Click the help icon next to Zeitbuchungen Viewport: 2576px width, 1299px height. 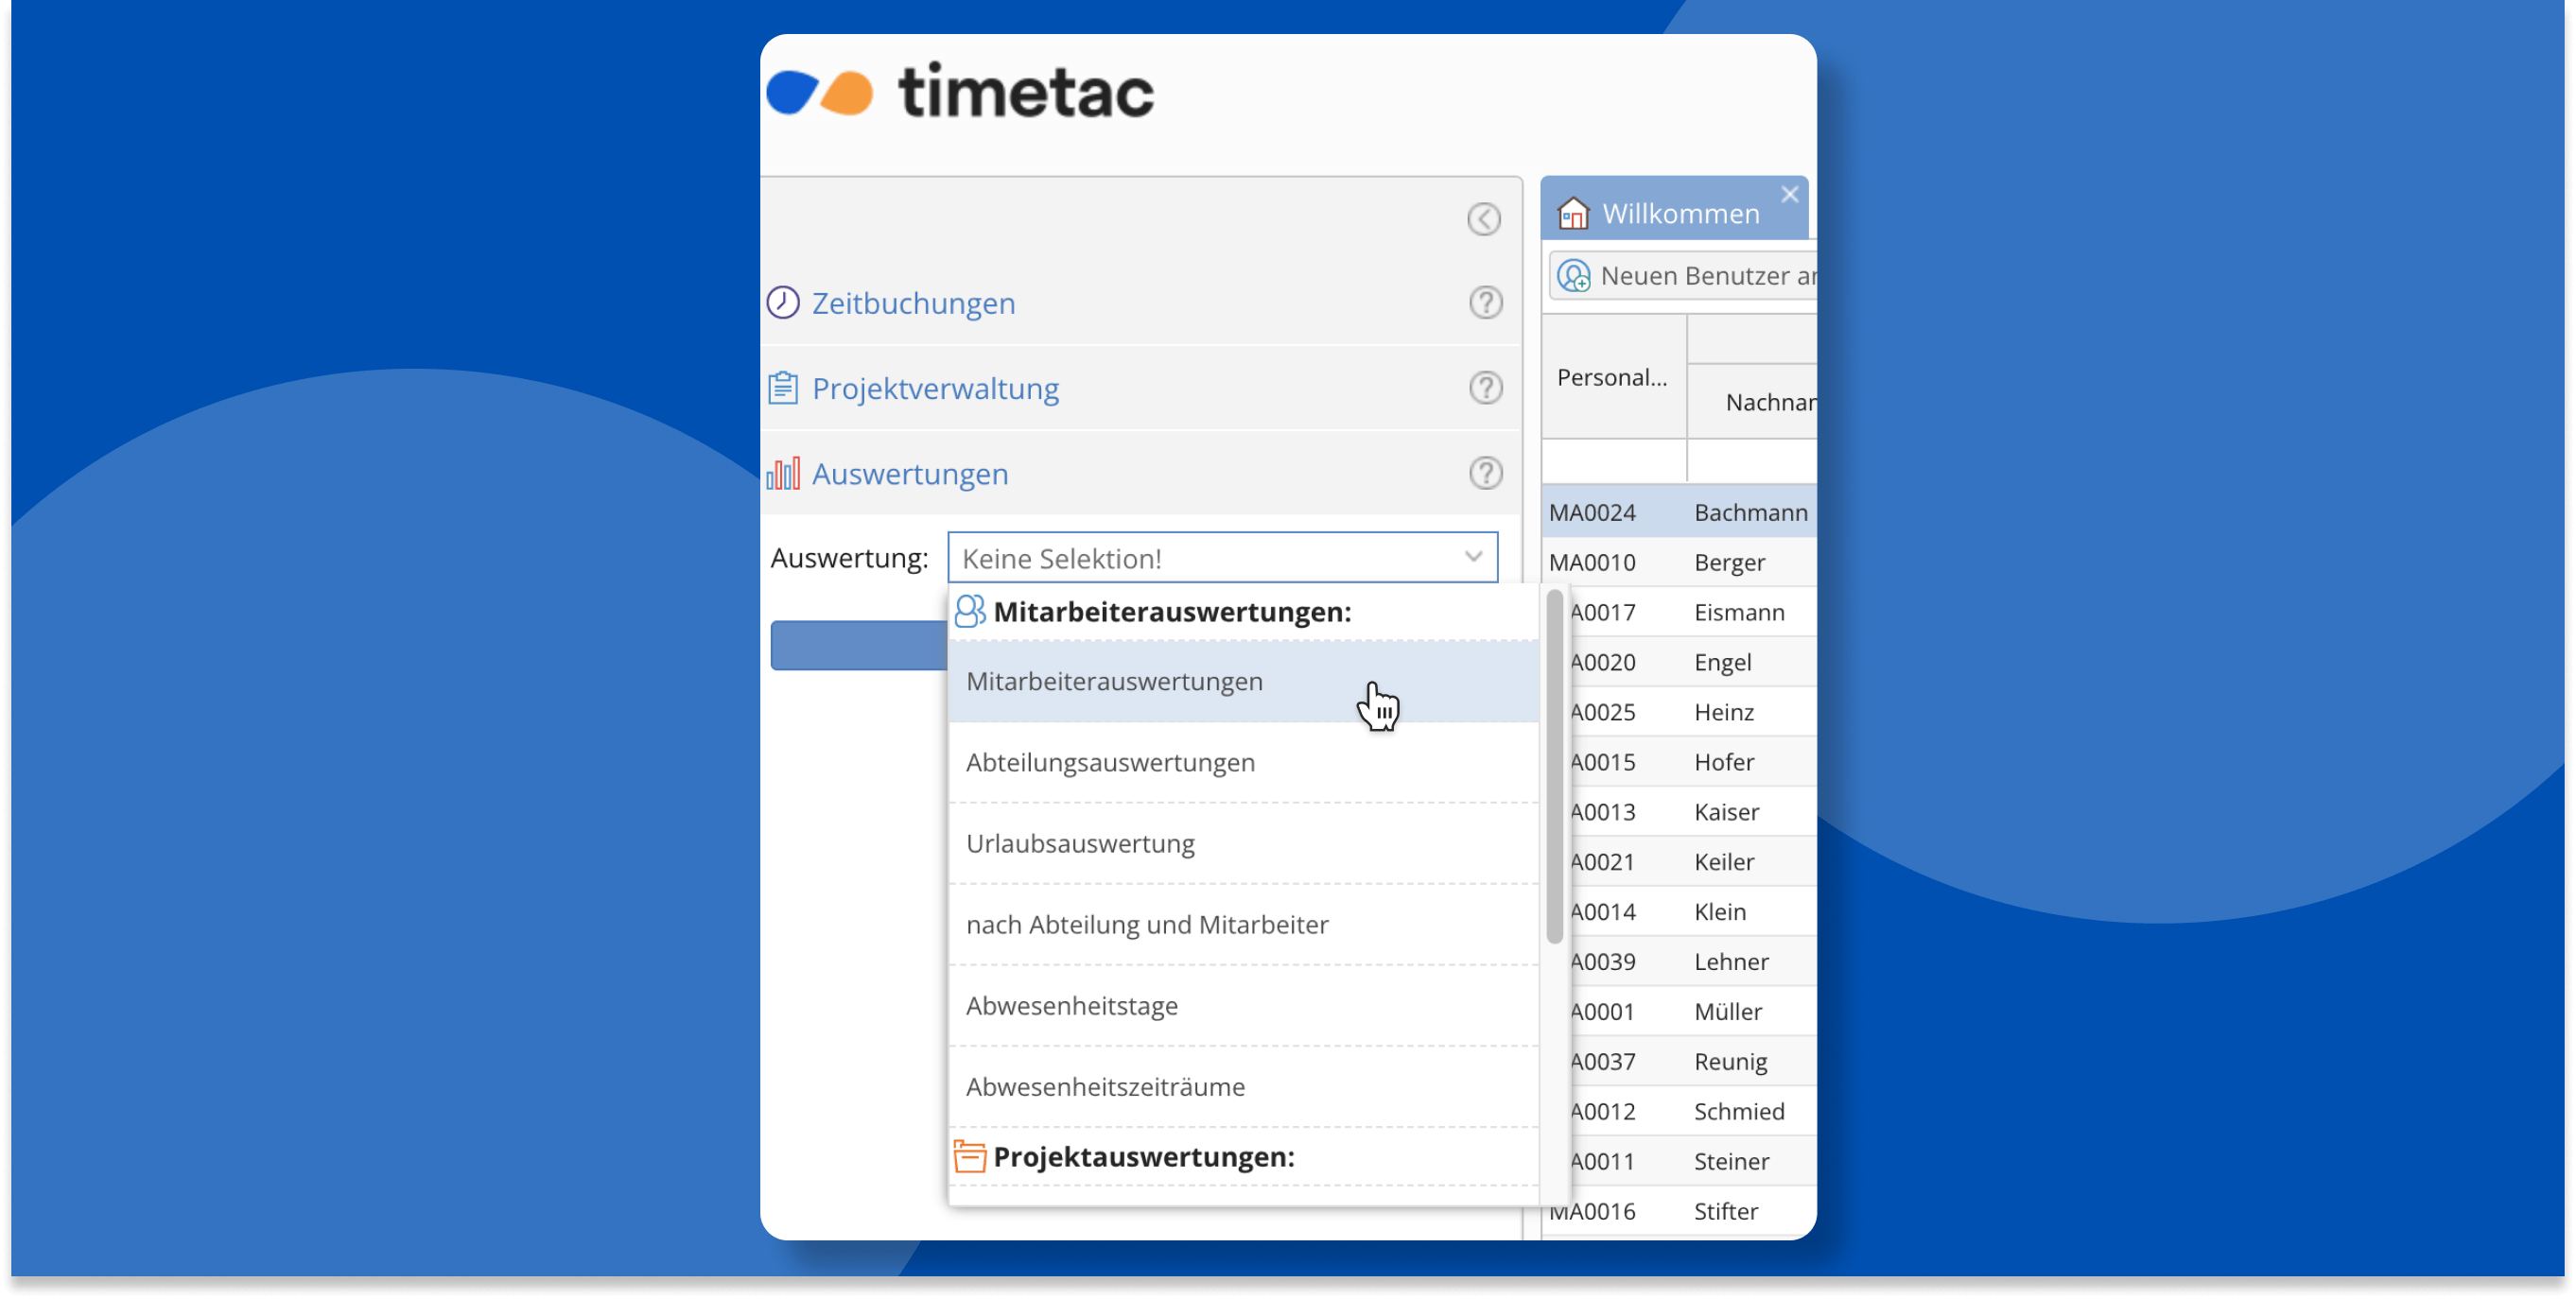(x=1486, y=303)
